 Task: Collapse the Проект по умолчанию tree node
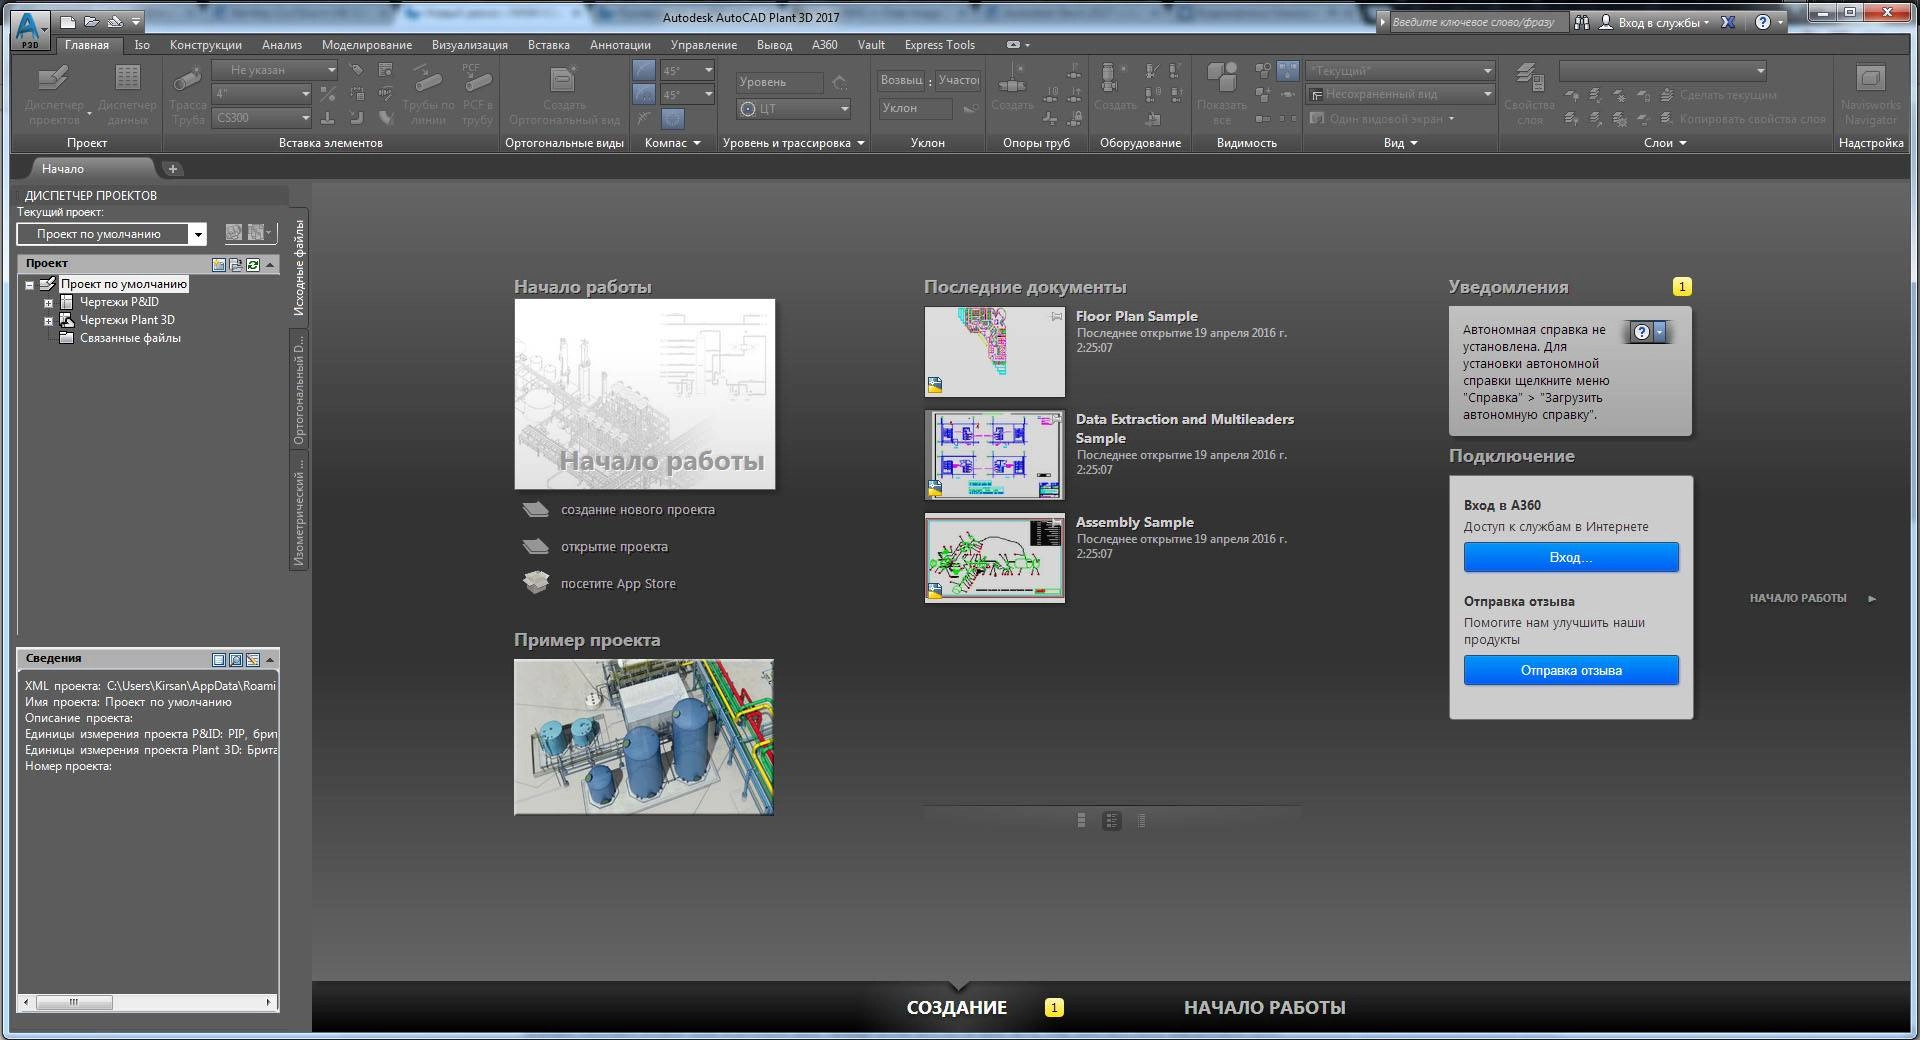[30, 285]
